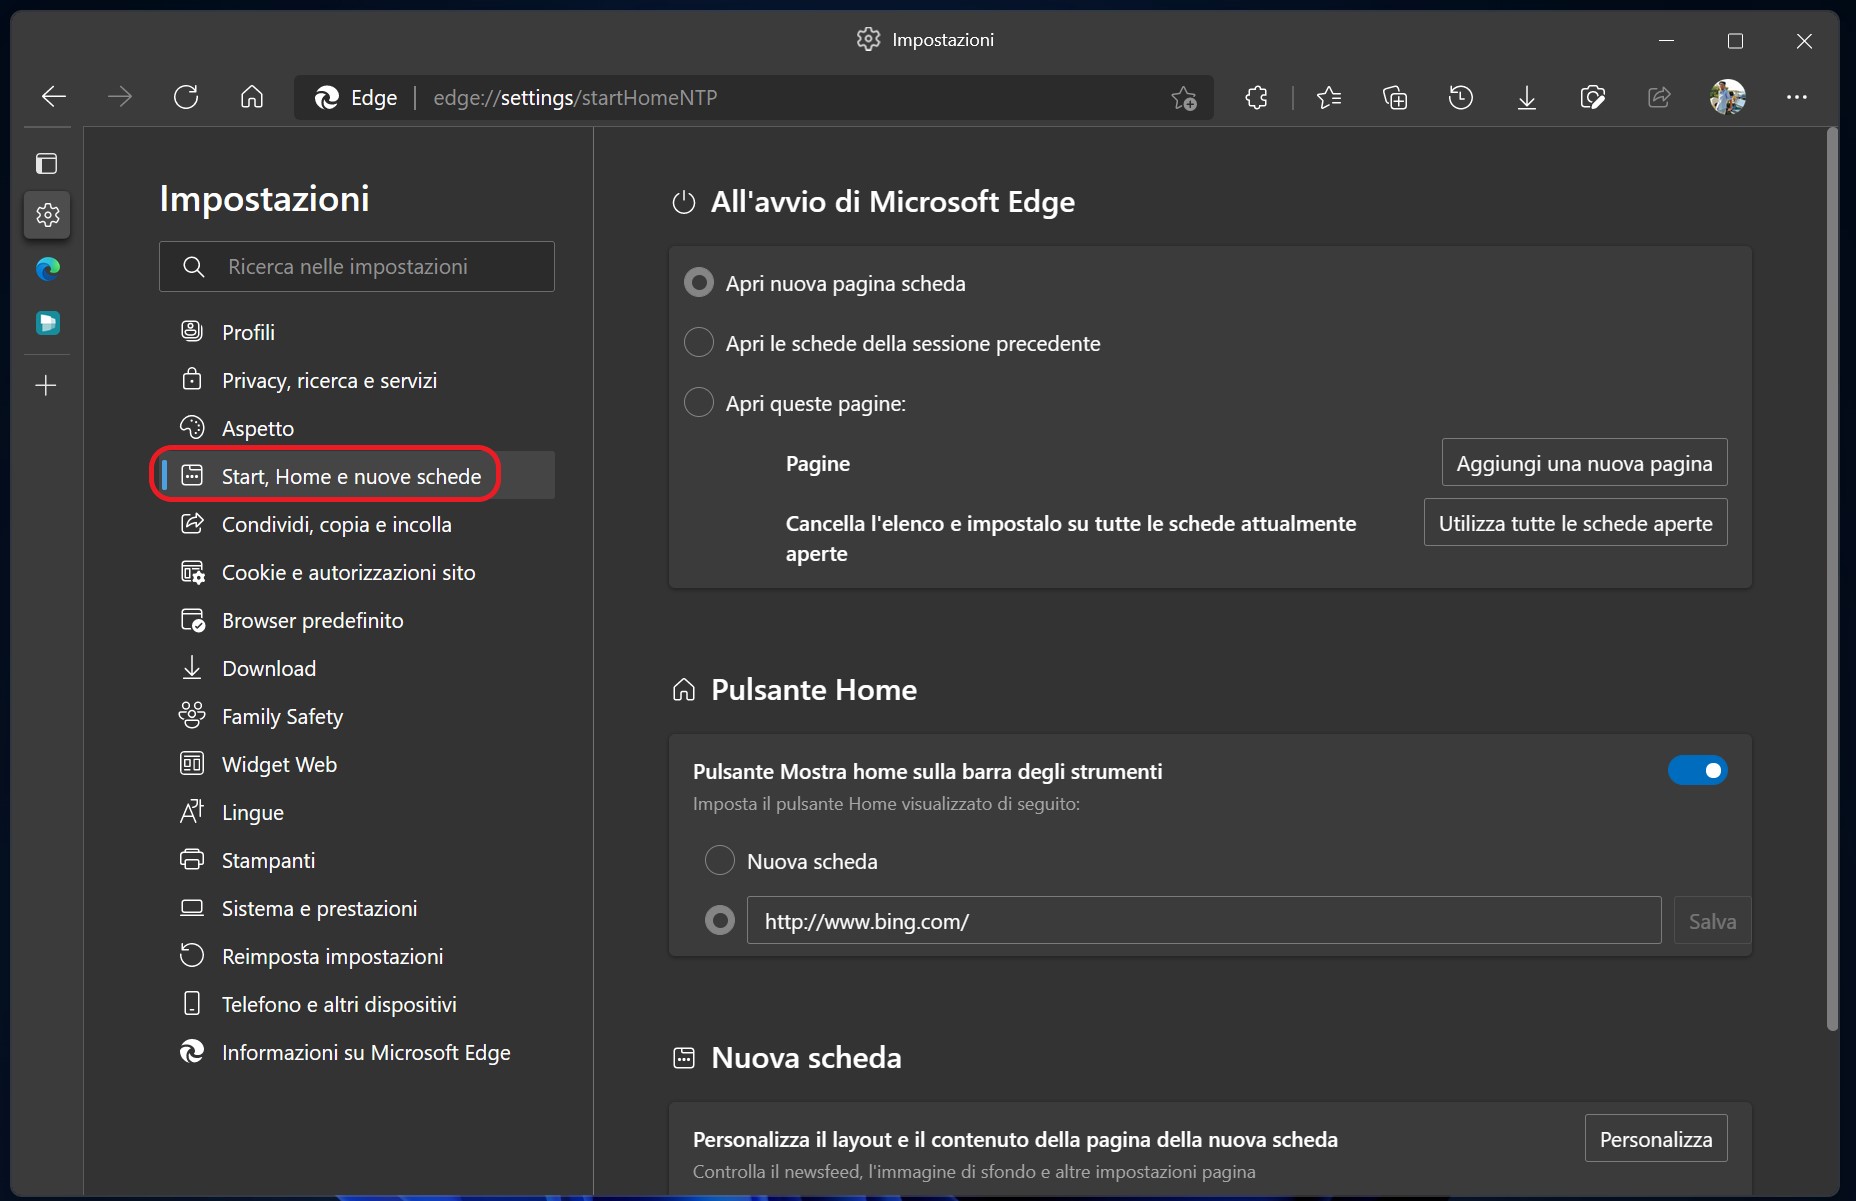Open Download settings section in sidebar
The width and height of the screenshot is (1856, 1201).
click(357, 668)
